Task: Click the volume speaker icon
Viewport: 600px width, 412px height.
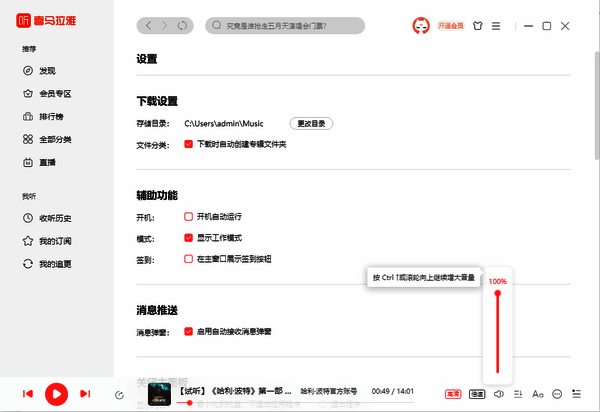Action: (498, 394)
